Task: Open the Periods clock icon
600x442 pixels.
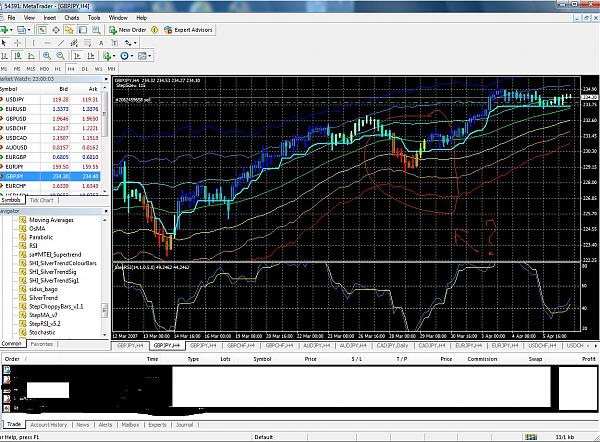Action: pyautogui.click(x=124, y=56)
